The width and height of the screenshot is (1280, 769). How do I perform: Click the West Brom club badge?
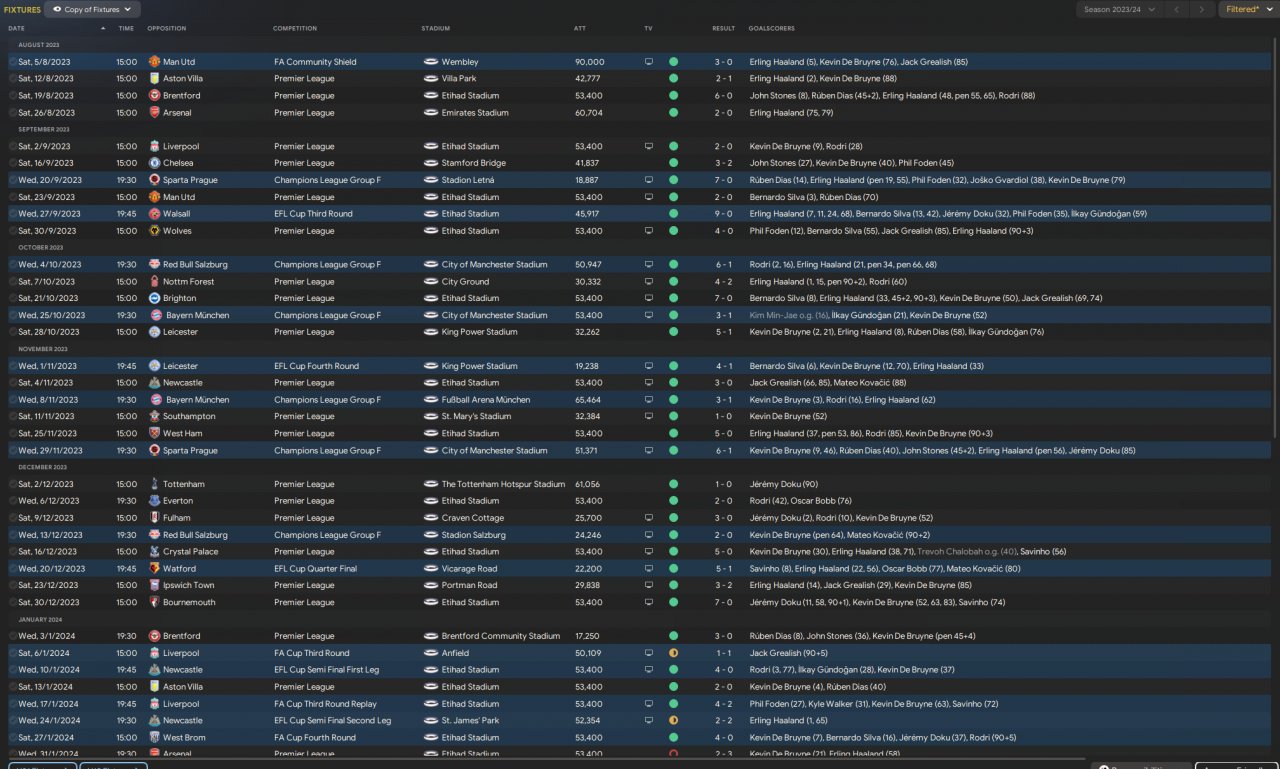[154, 738]
